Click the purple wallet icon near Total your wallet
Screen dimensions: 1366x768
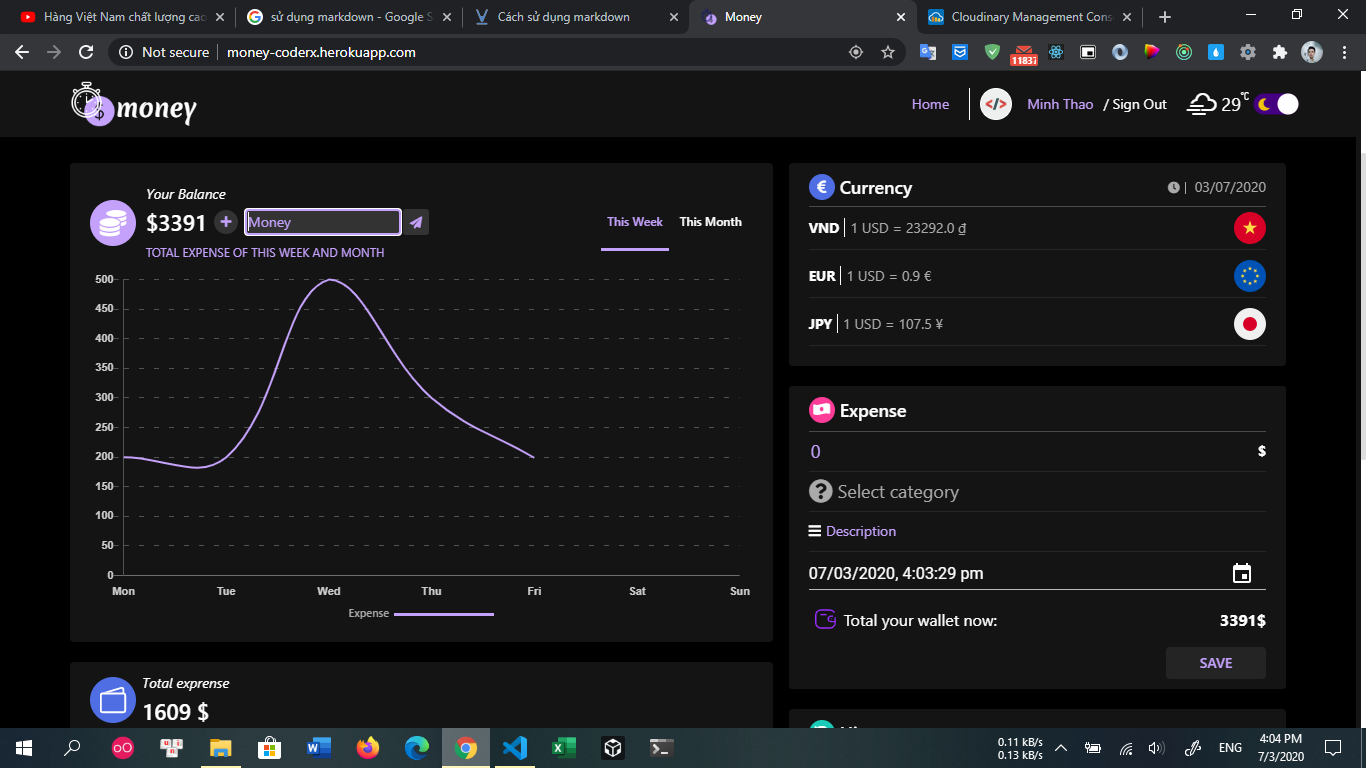[823, 620]
